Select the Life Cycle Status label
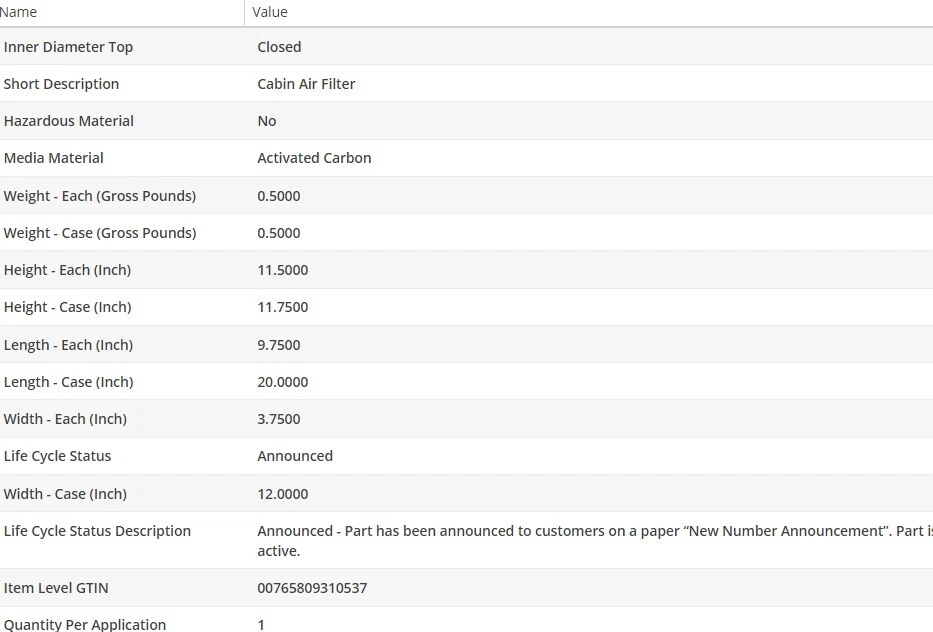The height and width of the screenshot is (632, 933). click(58, 456)
